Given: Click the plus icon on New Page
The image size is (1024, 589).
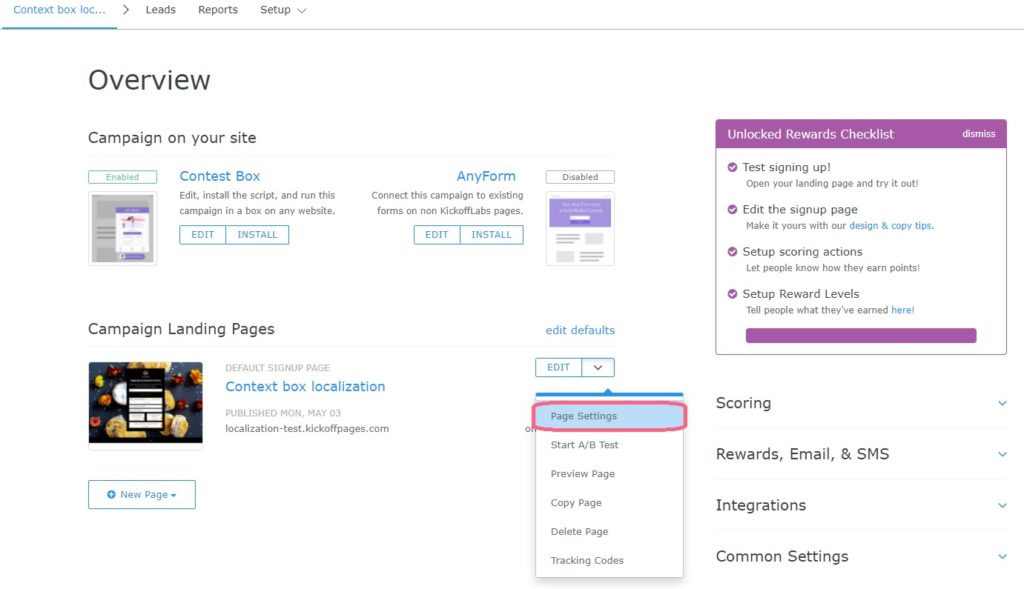Looking at the screenshot, I should coord(111,494).
